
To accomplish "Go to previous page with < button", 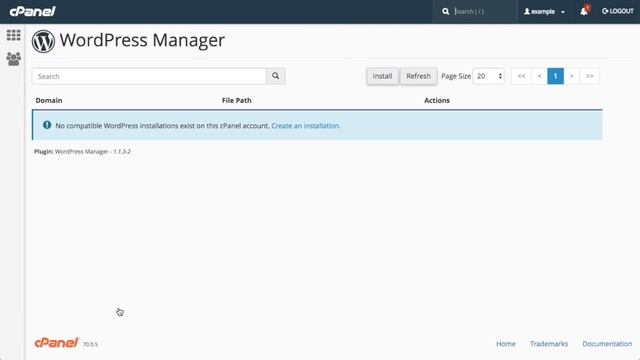I will (539, 76).
